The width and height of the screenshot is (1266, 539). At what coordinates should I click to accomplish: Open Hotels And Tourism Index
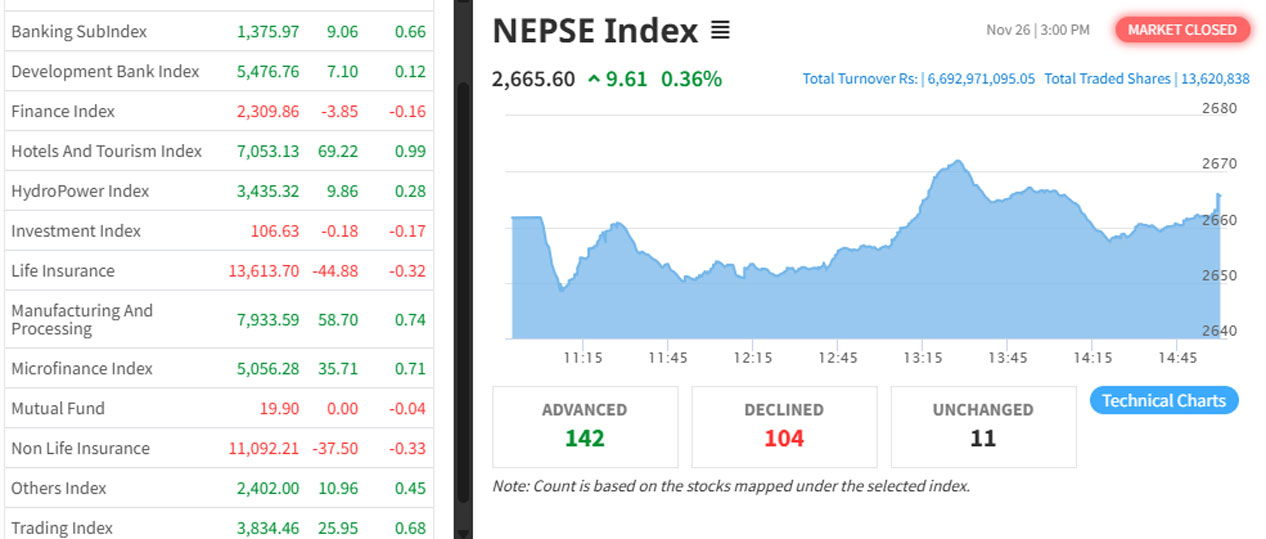[106, 151]
